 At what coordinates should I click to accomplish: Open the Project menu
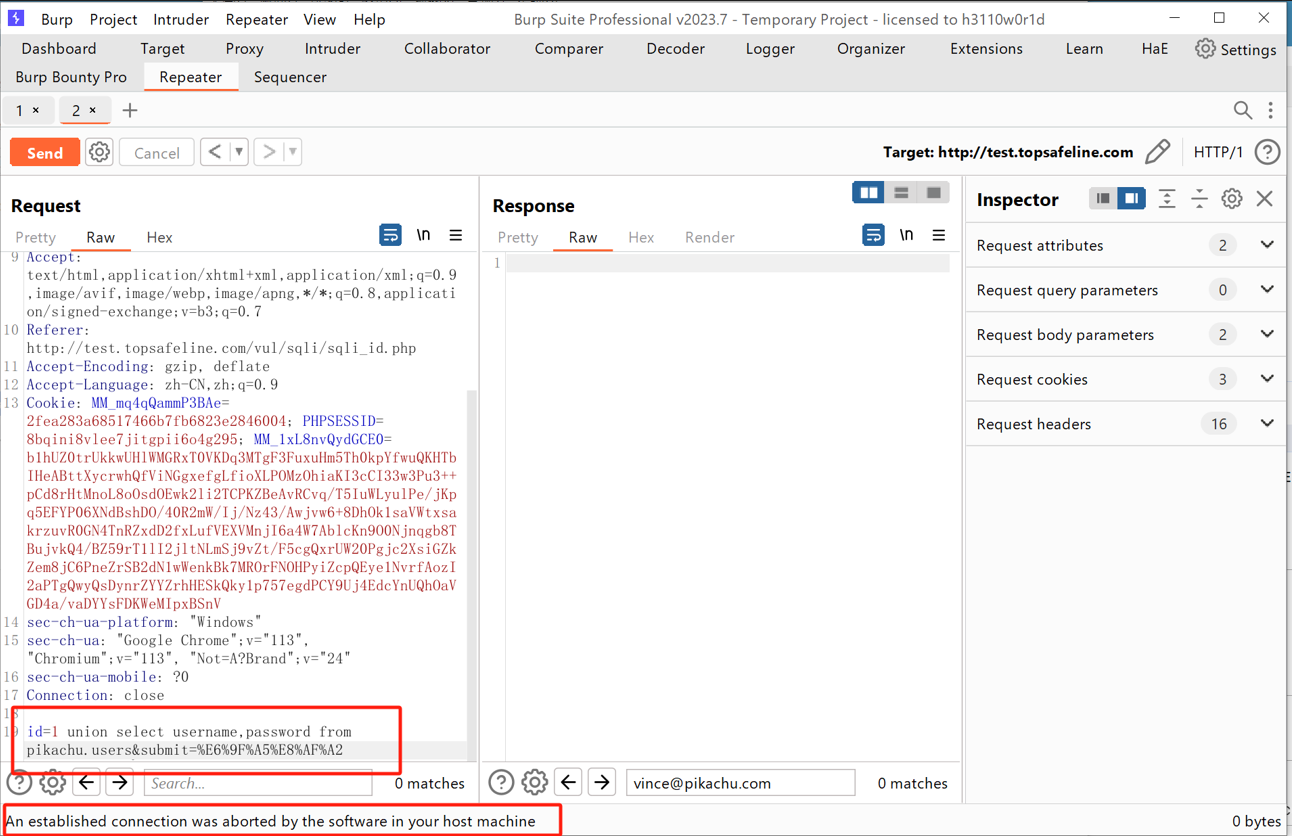click(x=113, y=19)
